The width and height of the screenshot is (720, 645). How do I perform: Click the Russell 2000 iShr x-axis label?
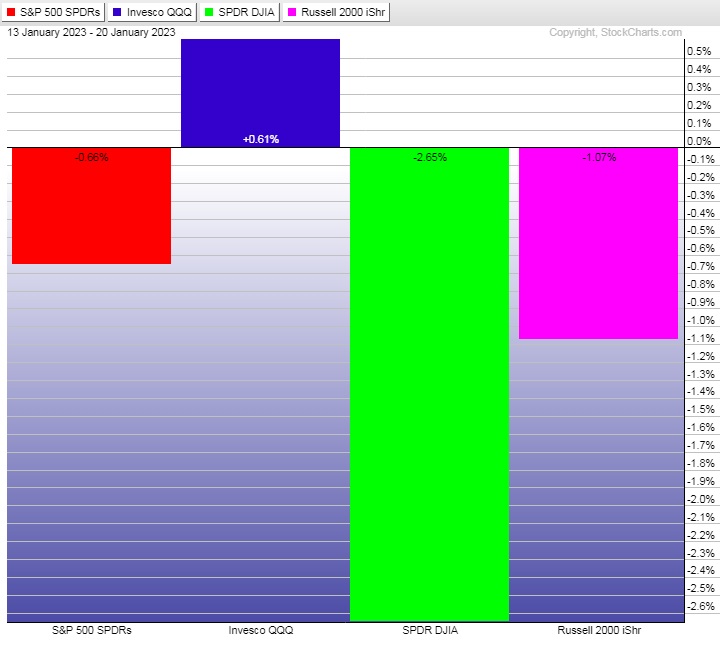(599, 630)
